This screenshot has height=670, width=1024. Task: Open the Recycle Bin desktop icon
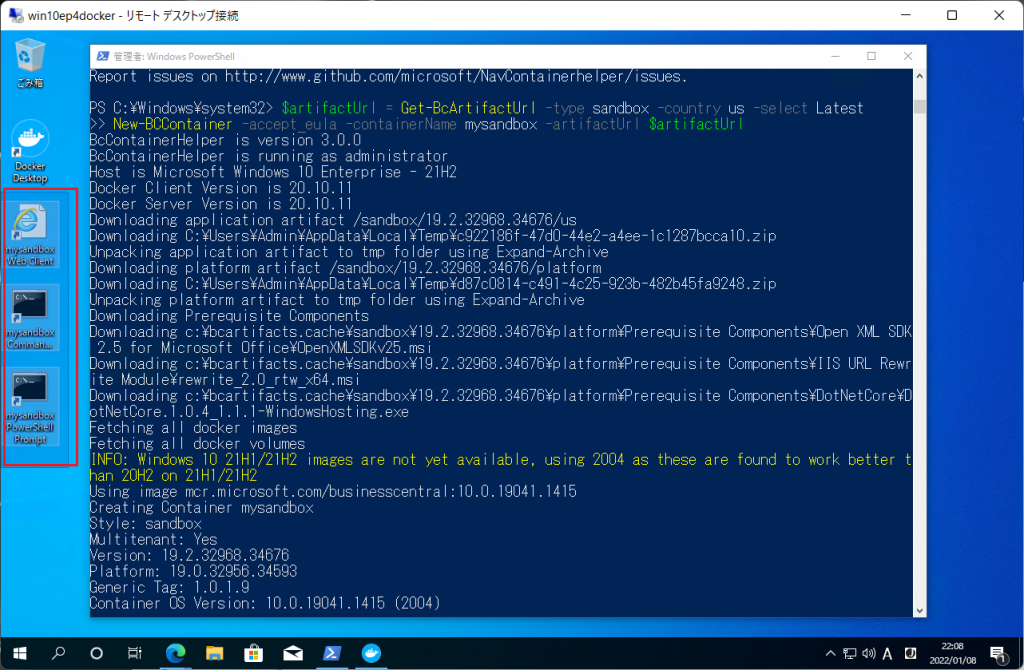coord(30,63)
